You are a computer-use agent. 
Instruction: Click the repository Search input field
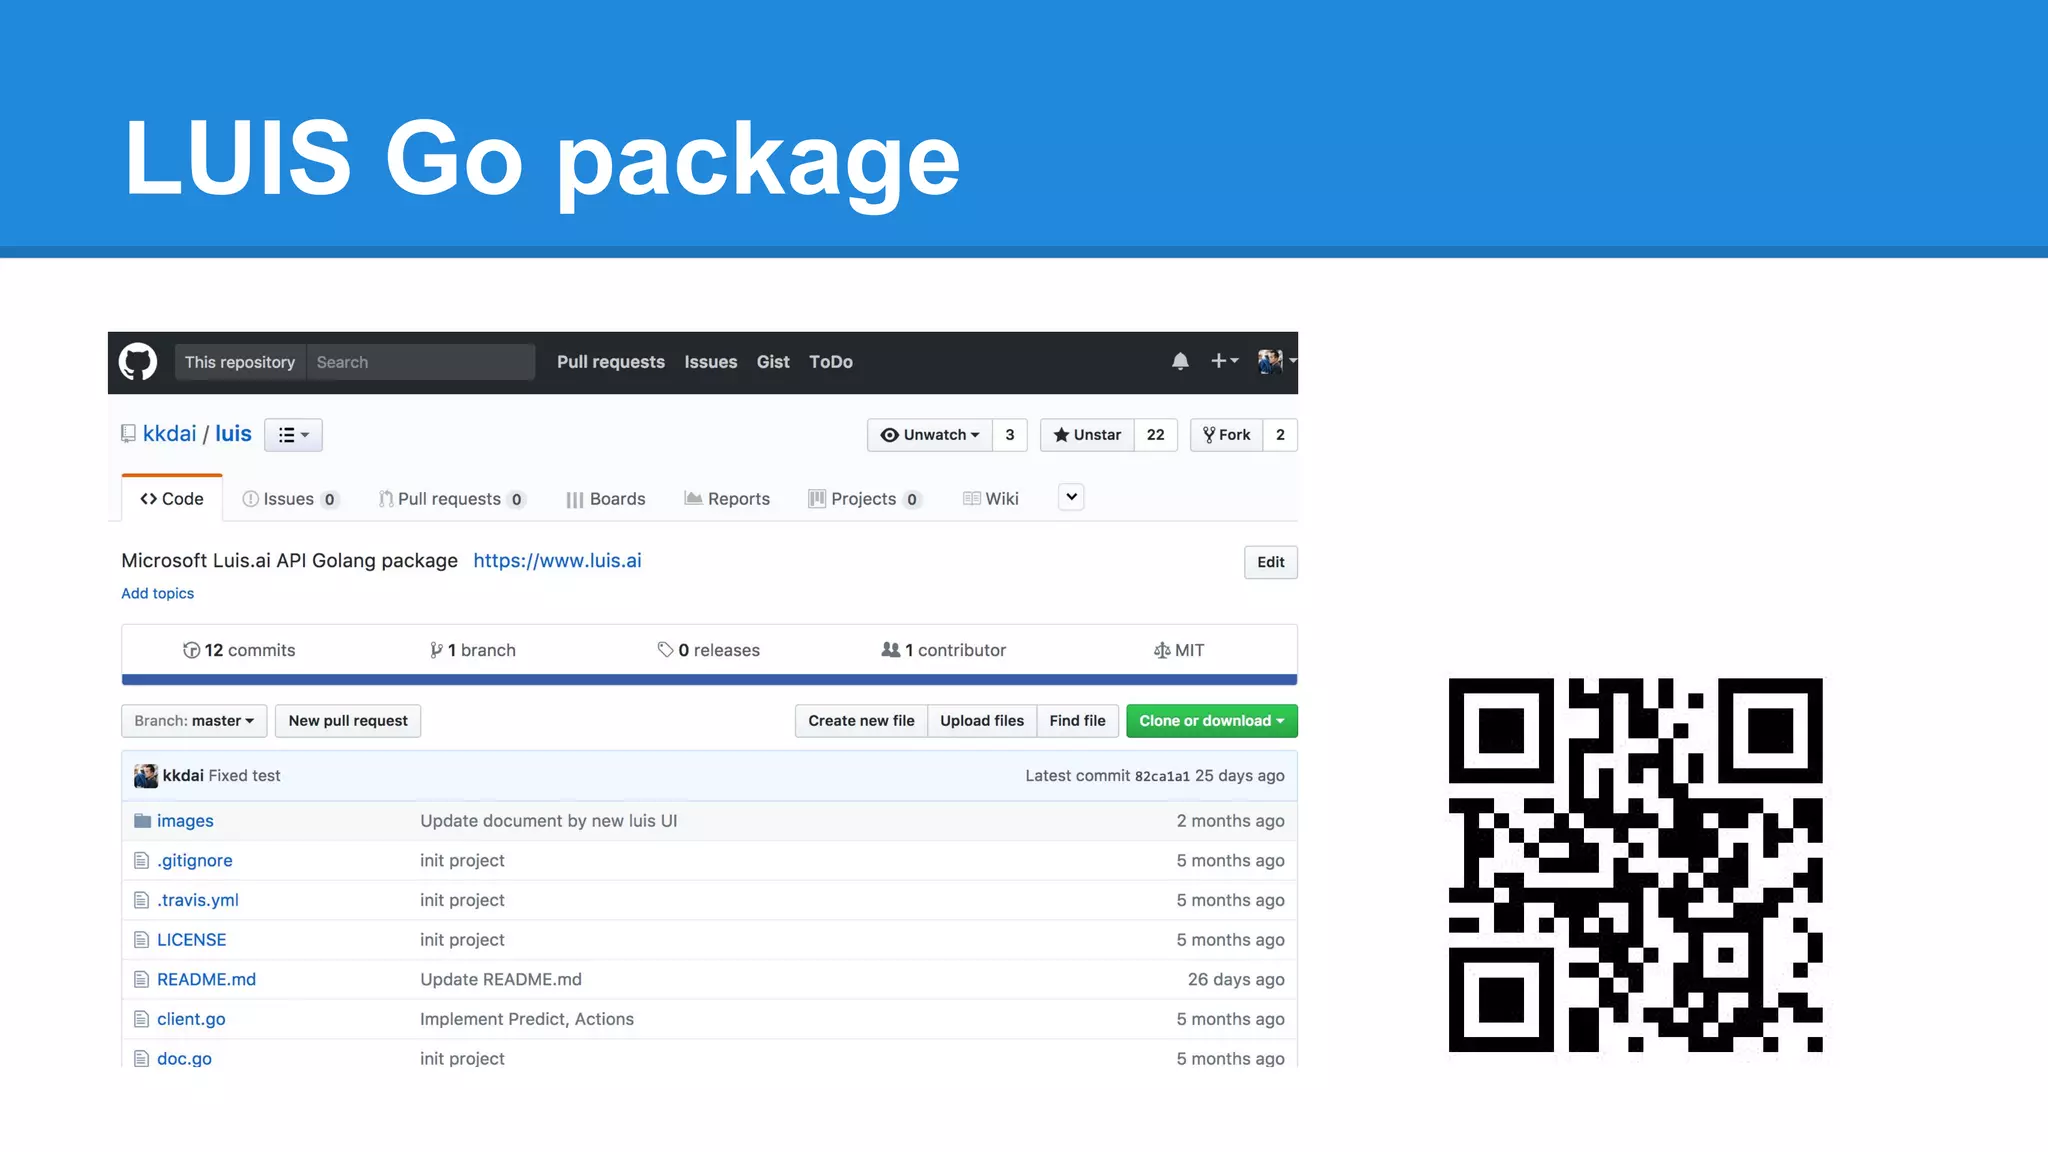[x=420, y=362]
